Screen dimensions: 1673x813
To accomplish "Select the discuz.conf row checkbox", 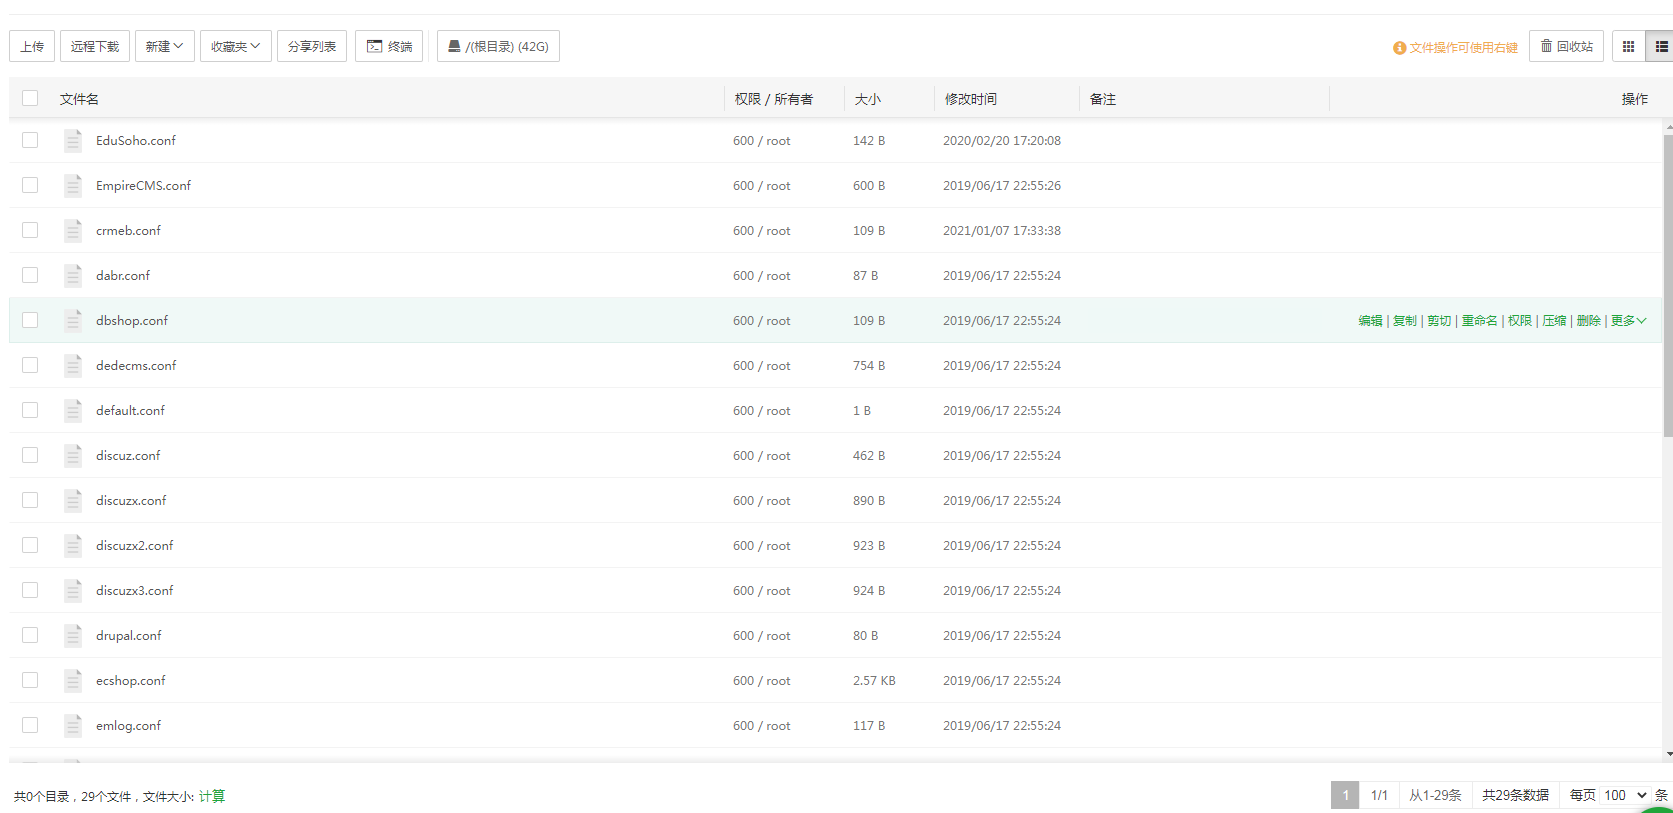I will coord(30,455).
